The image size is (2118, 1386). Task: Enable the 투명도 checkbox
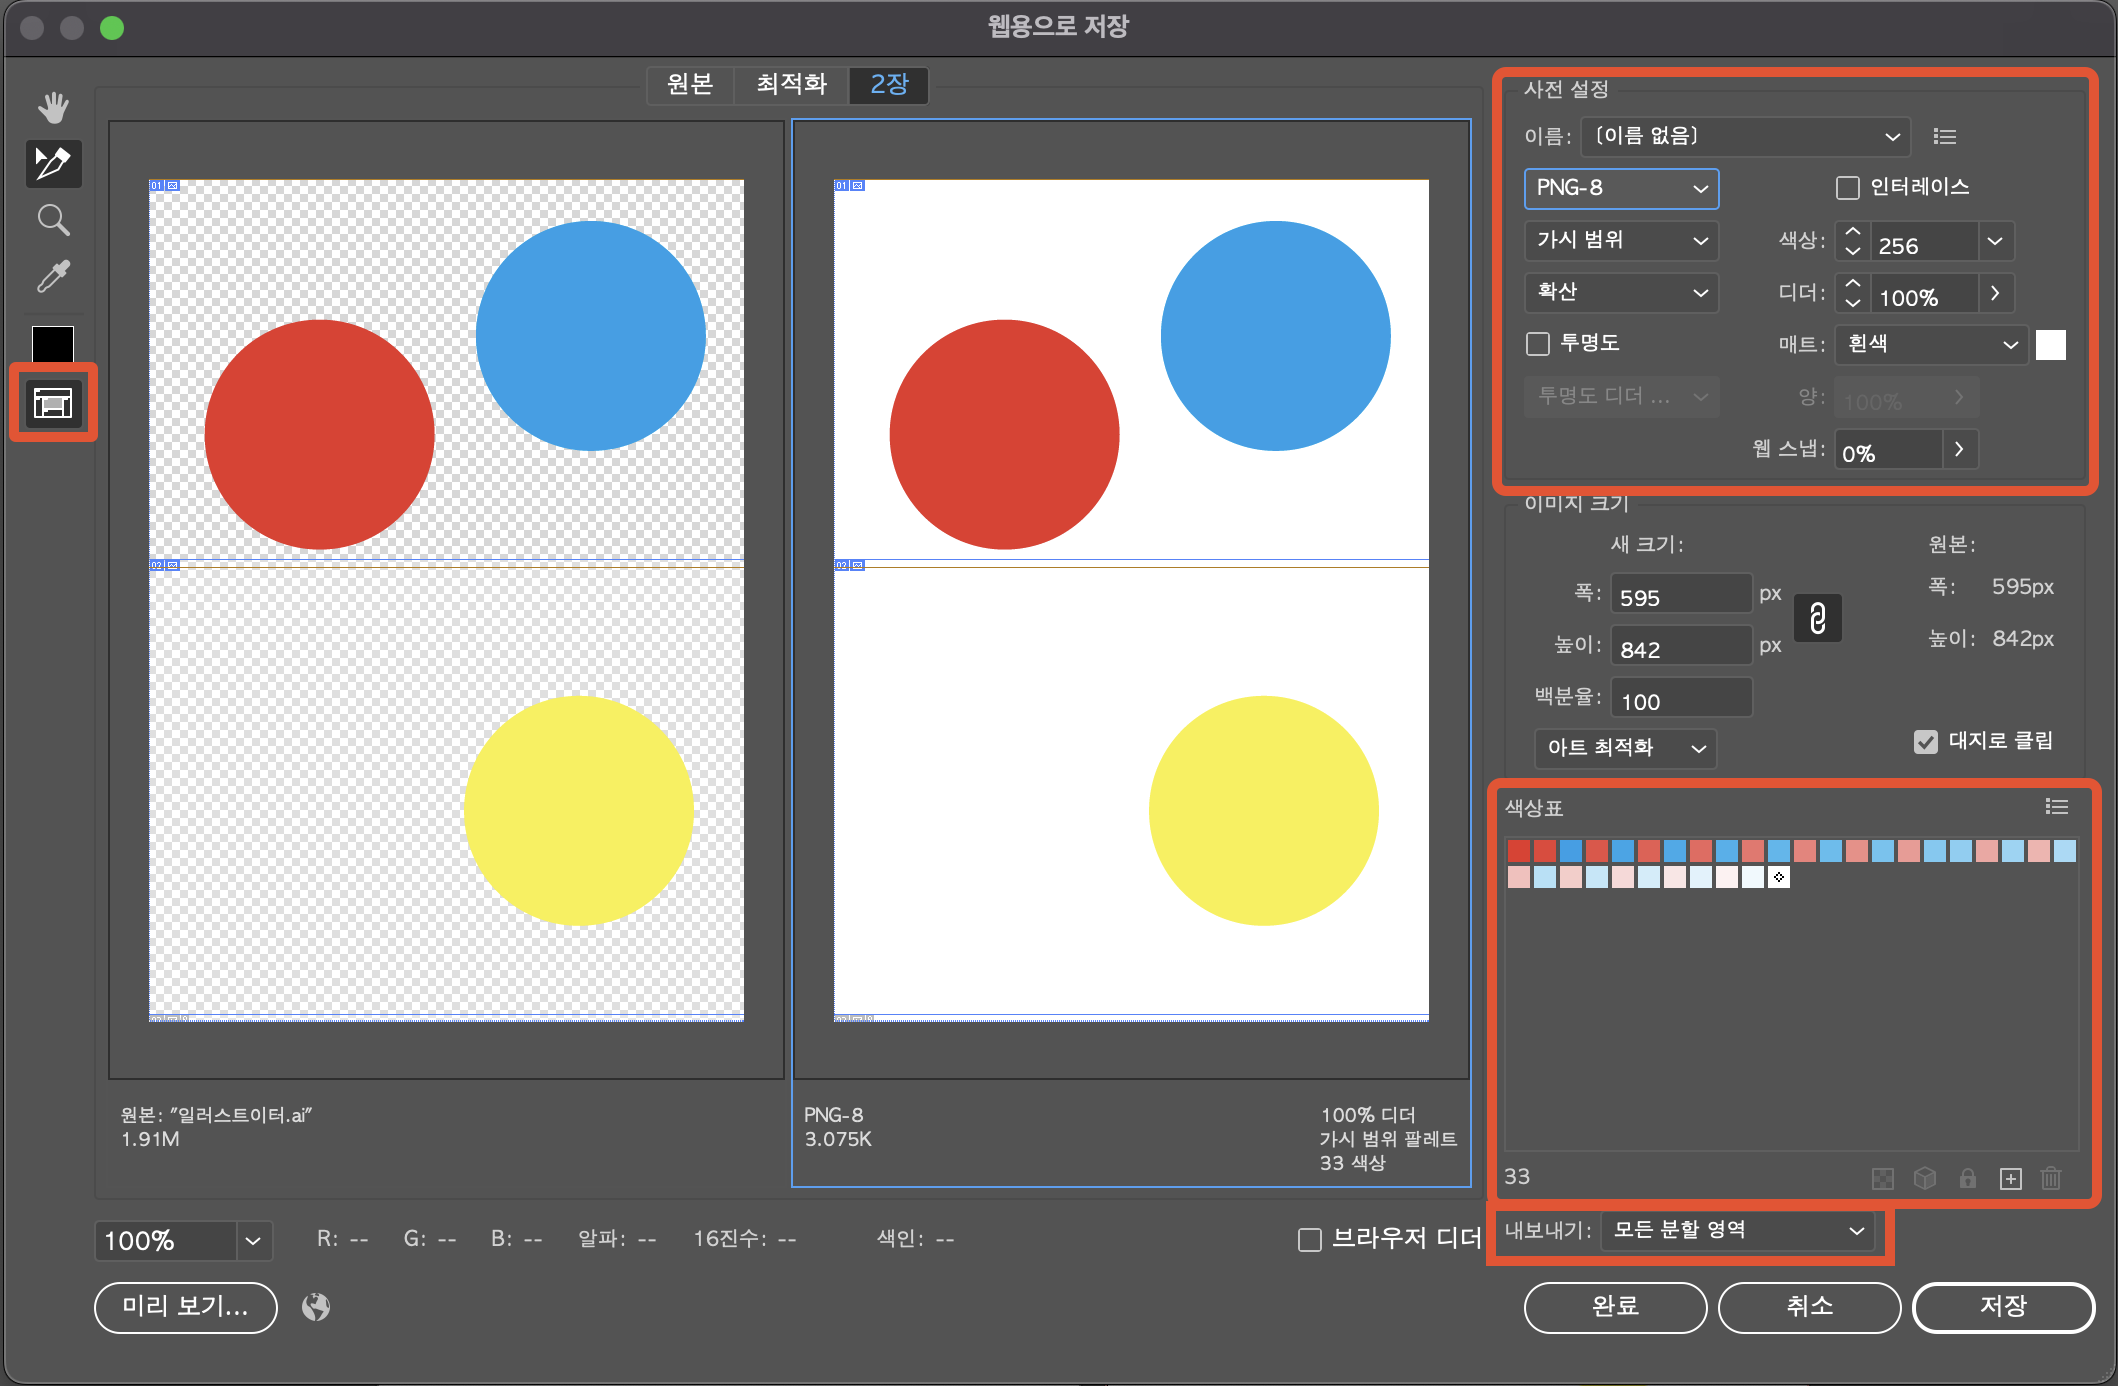click(x=1538, y=344)
